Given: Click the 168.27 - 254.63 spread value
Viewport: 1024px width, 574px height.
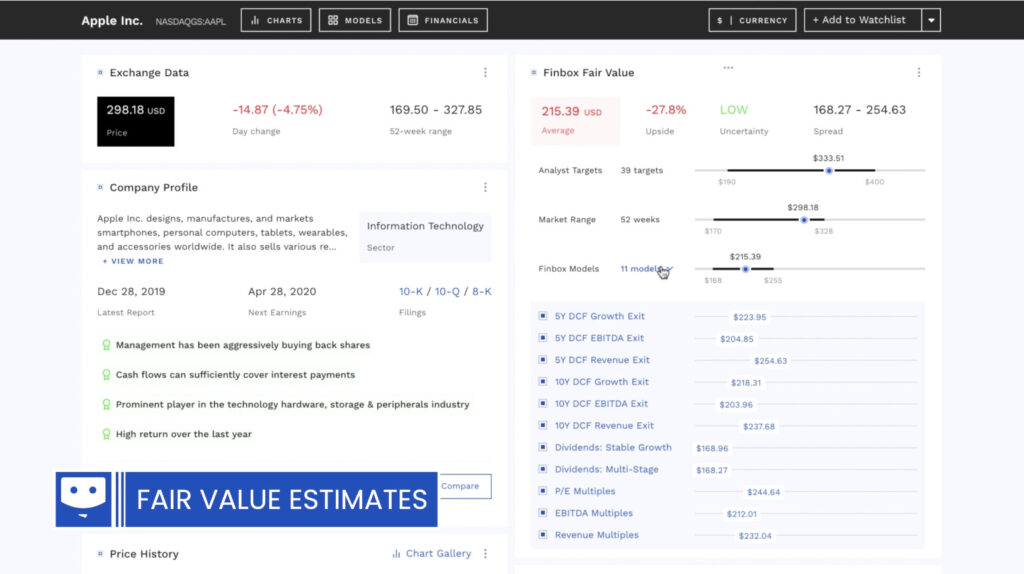Looking at the screenshot, I should point(859,110).
